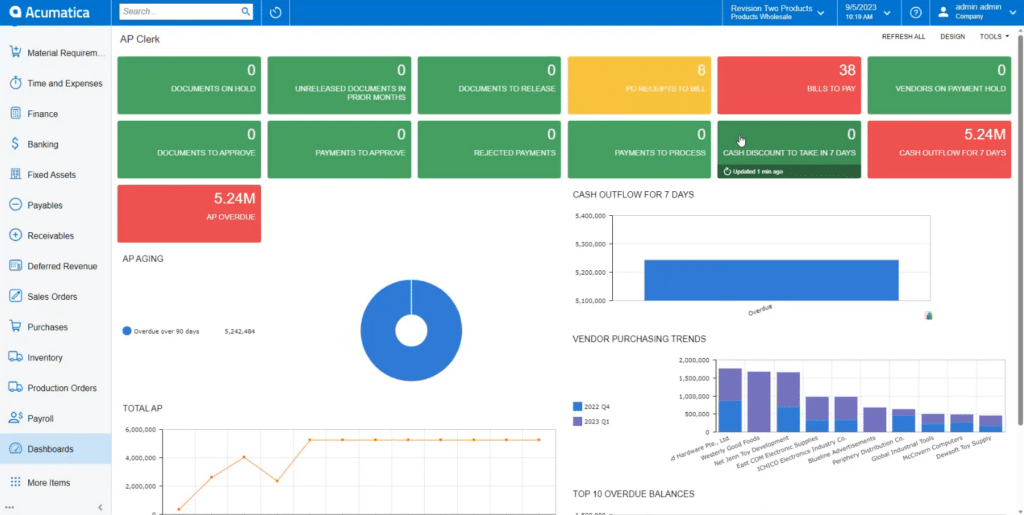The image size is (1024, 515).
Task: Click the Production Orders icon
Action: point(16,388)
